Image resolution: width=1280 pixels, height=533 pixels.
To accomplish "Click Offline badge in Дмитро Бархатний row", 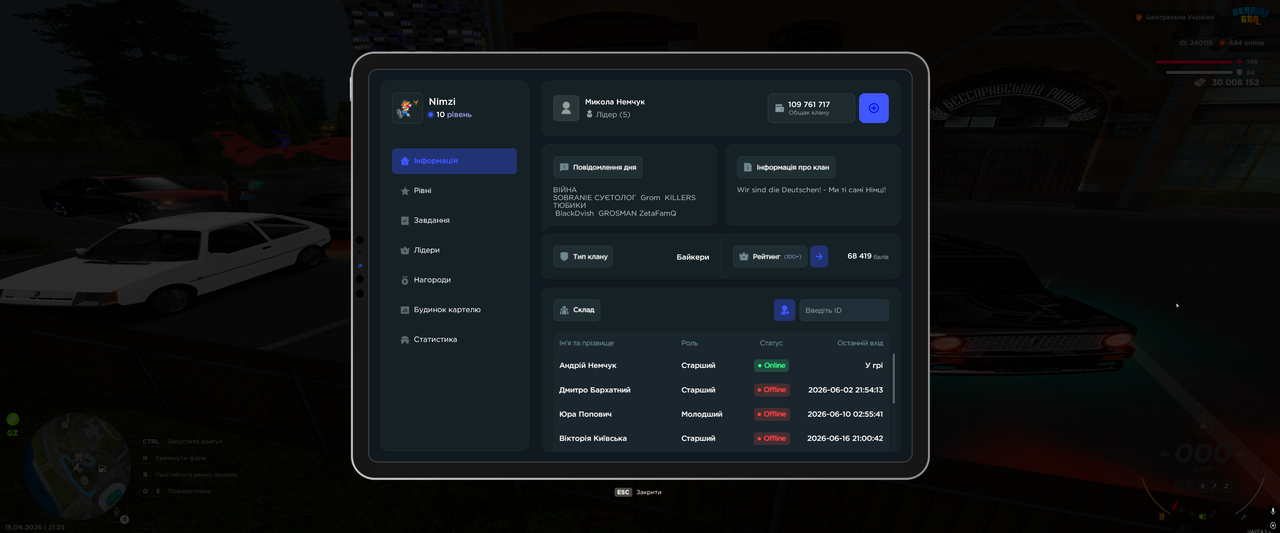I will coord(771,390).
